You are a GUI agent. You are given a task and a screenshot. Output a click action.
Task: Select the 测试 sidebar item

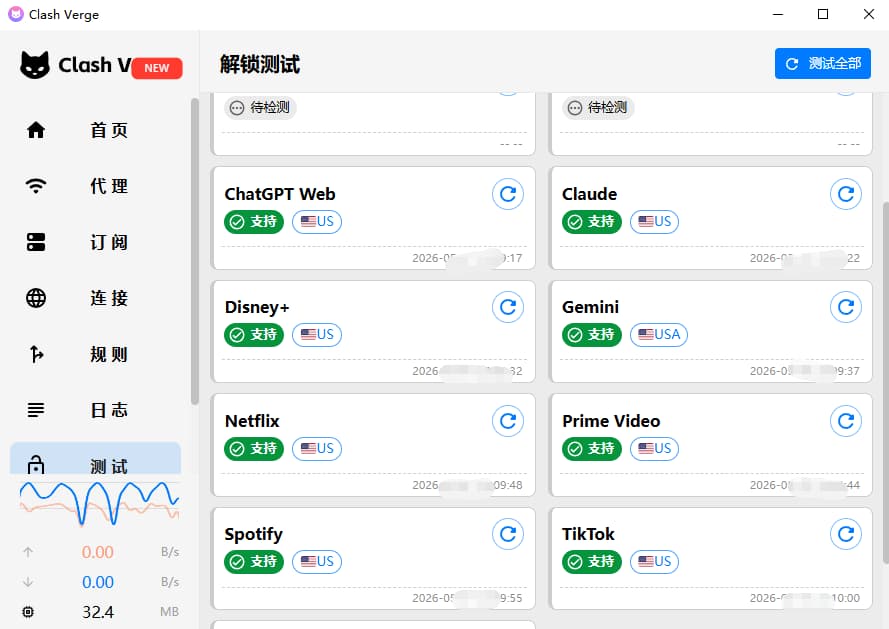pyautogui.click(x=95, y=458)
